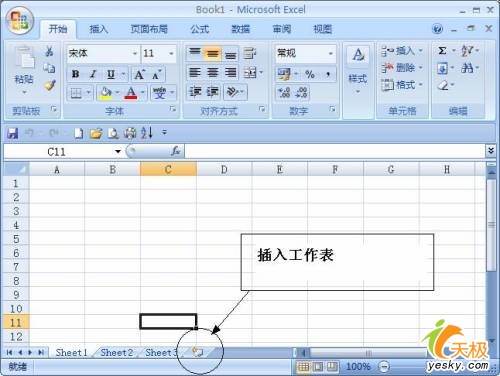The image size is (500, 376).
Task: Click the Wrap Text icon
Action: pyautogui.click(x=249, y=53)
